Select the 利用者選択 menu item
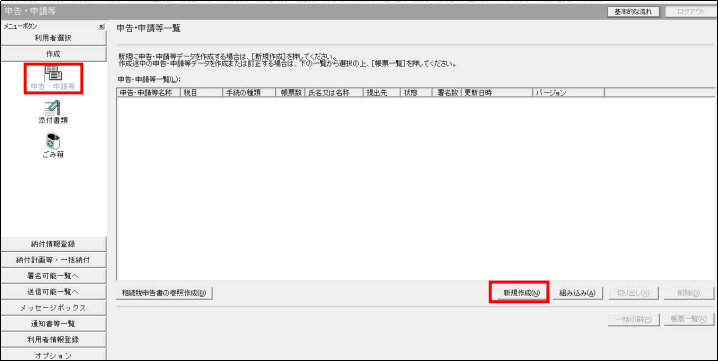 [x=53, y=38]
